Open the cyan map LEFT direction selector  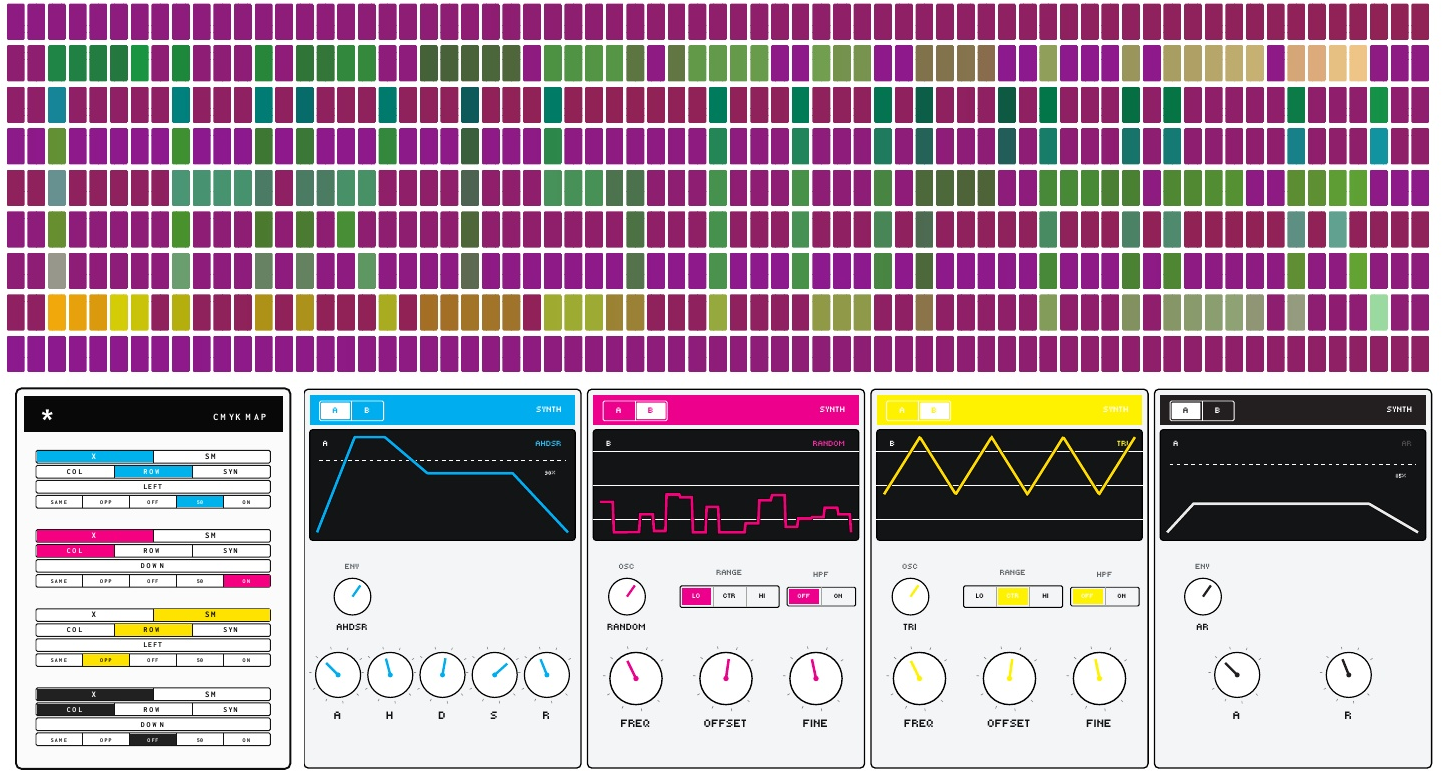(153, 487)
